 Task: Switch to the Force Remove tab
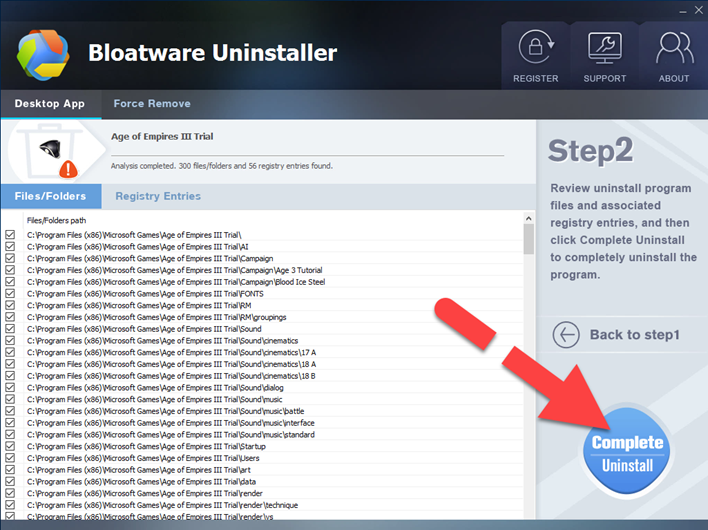(x=152, y=104)
